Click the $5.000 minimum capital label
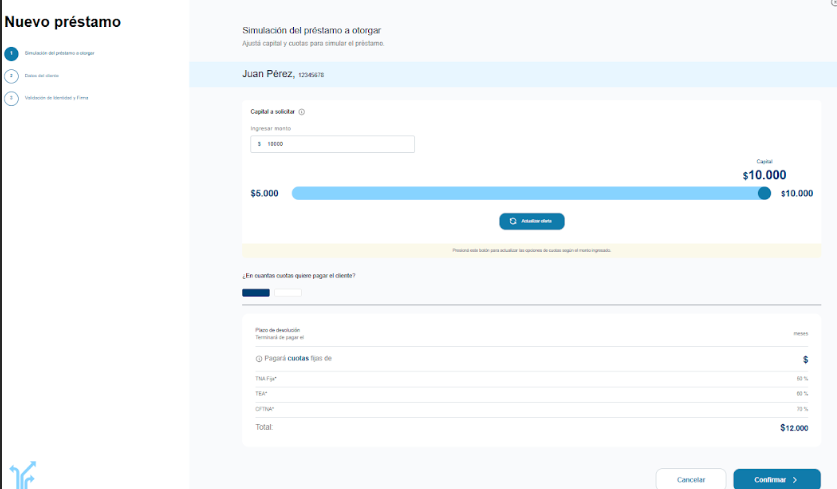Viewport: 837px width, 489px height. coord(264,193)
